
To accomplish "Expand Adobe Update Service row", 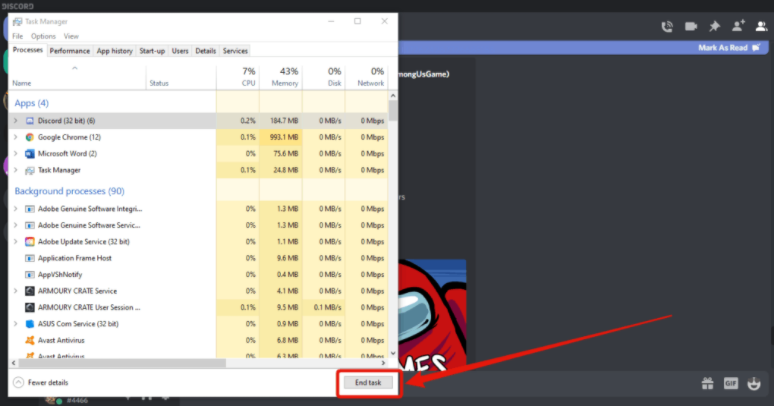I will (x=15, y=242).
